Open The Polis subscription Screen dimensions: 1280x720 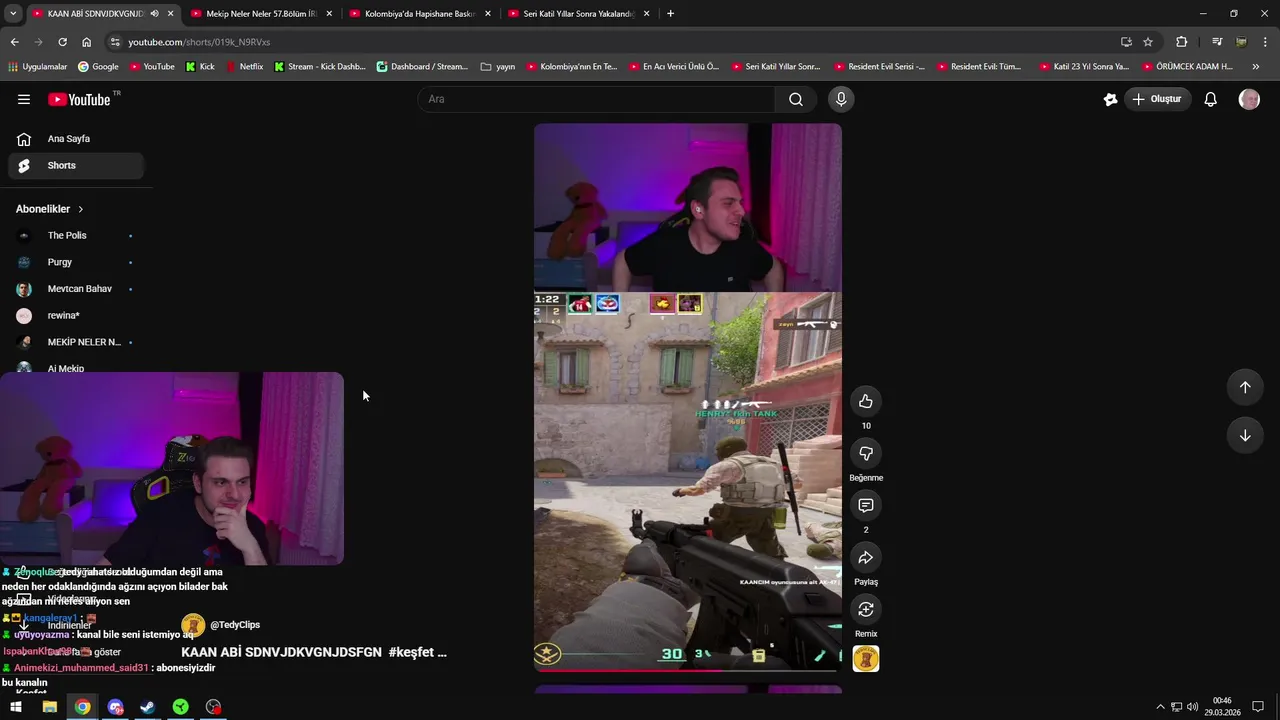[x=76, y=236]
